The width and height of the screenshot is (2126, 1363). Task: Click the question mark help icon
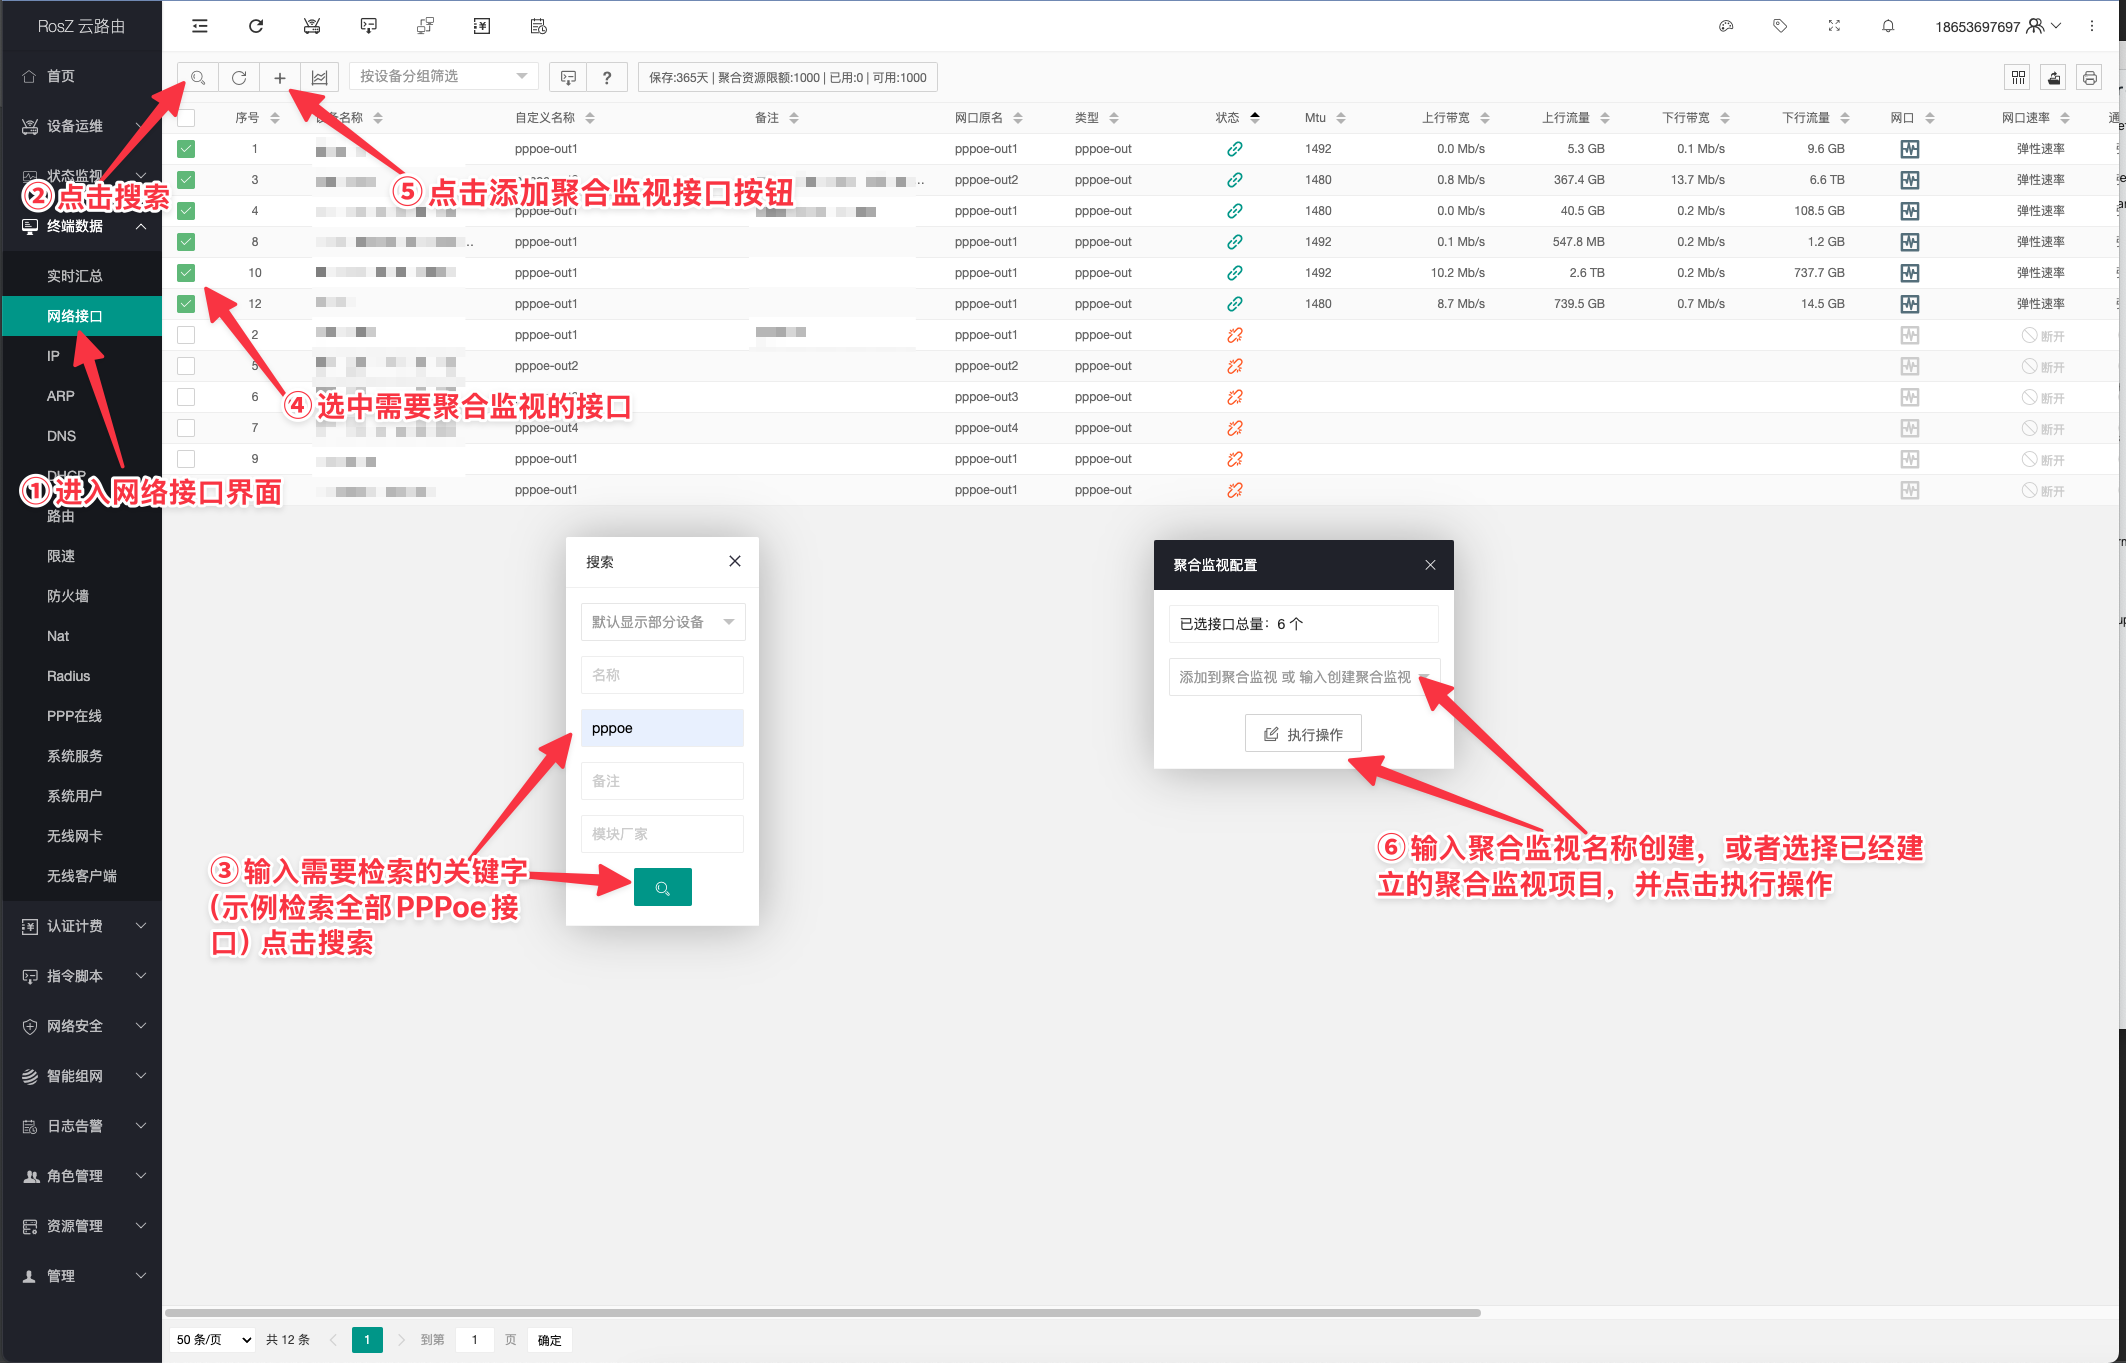coord(607,77)
